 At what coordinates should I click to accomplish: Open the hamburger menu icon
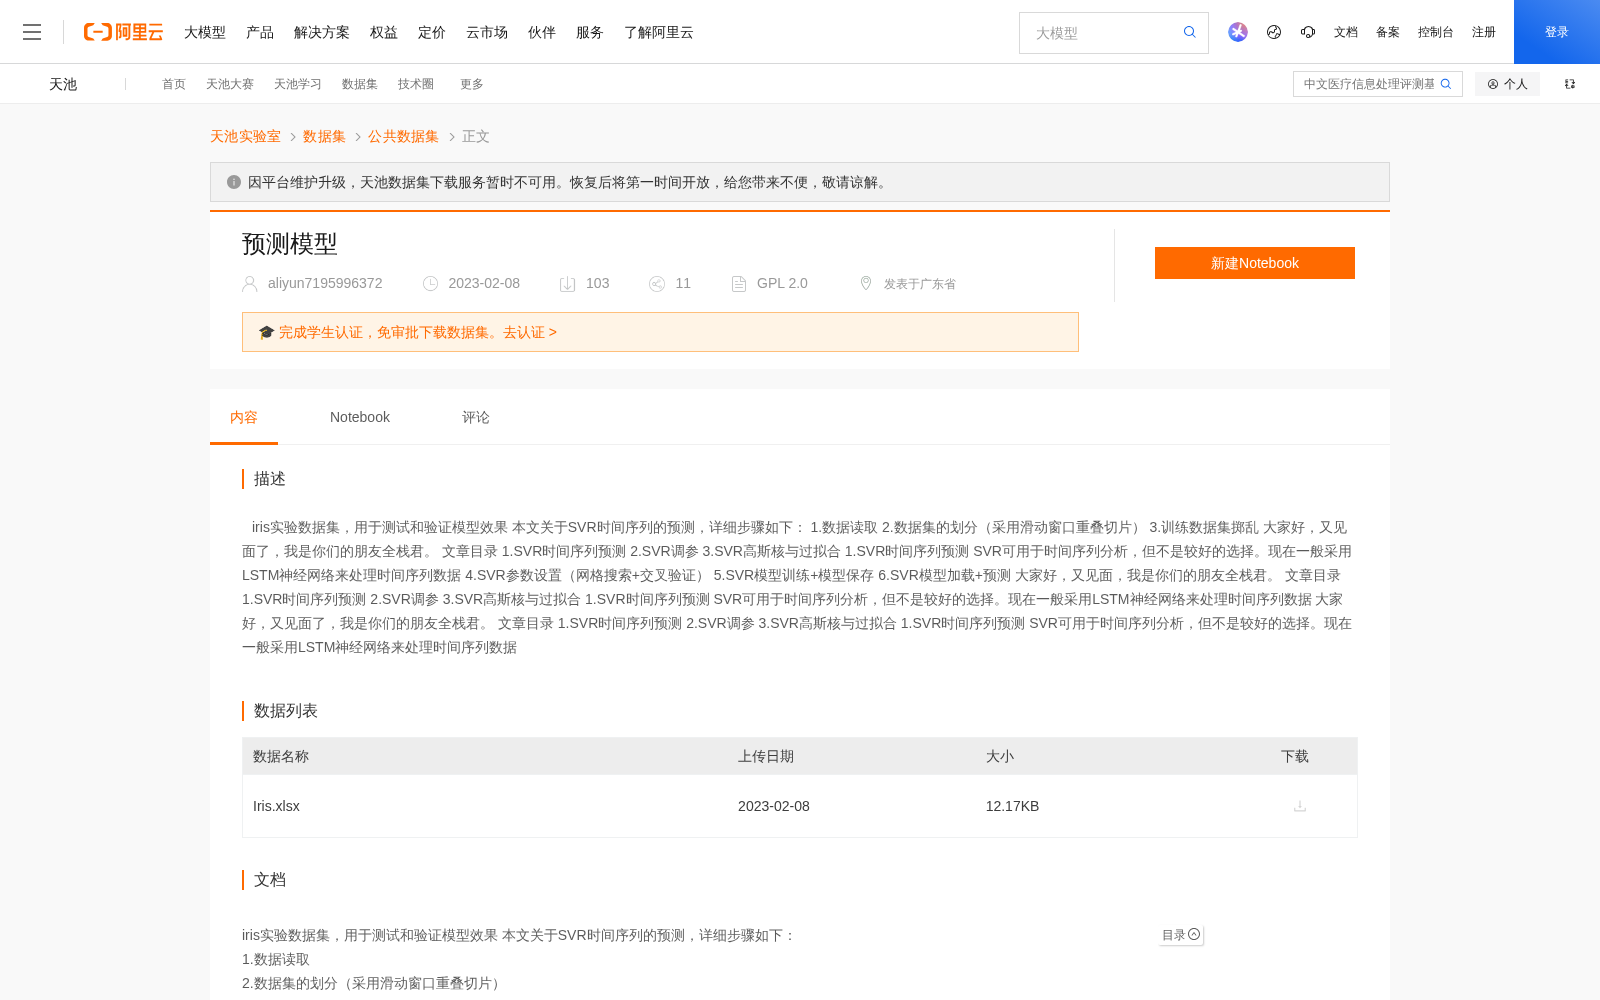point(32,32)
